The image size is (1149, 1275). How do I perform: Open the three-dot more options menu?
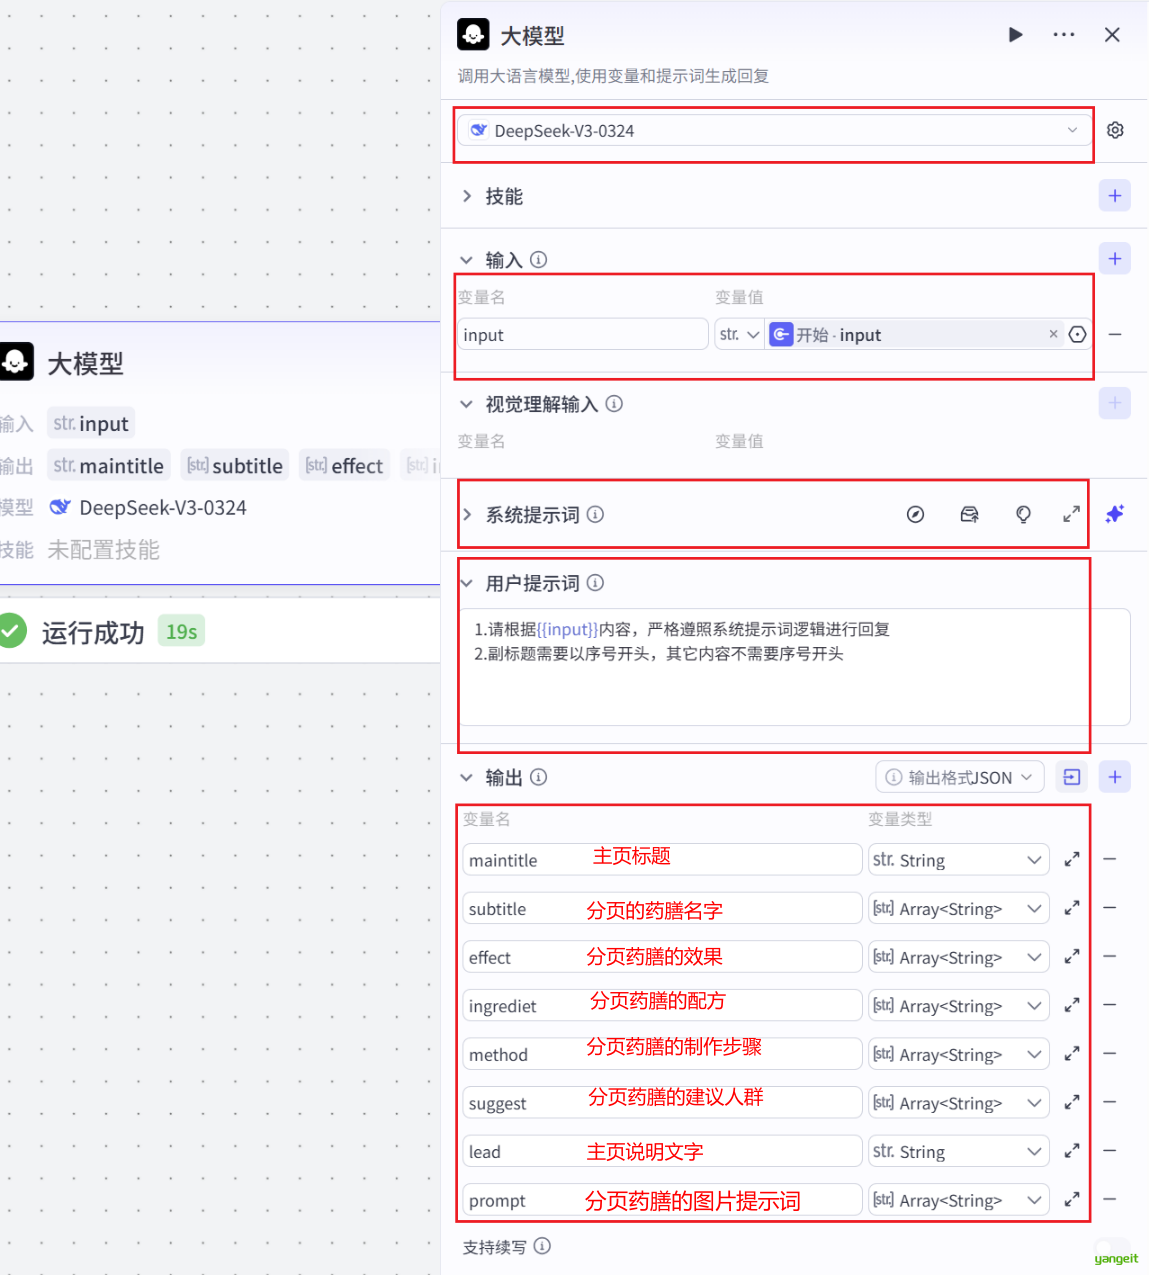pos(1064,35)
